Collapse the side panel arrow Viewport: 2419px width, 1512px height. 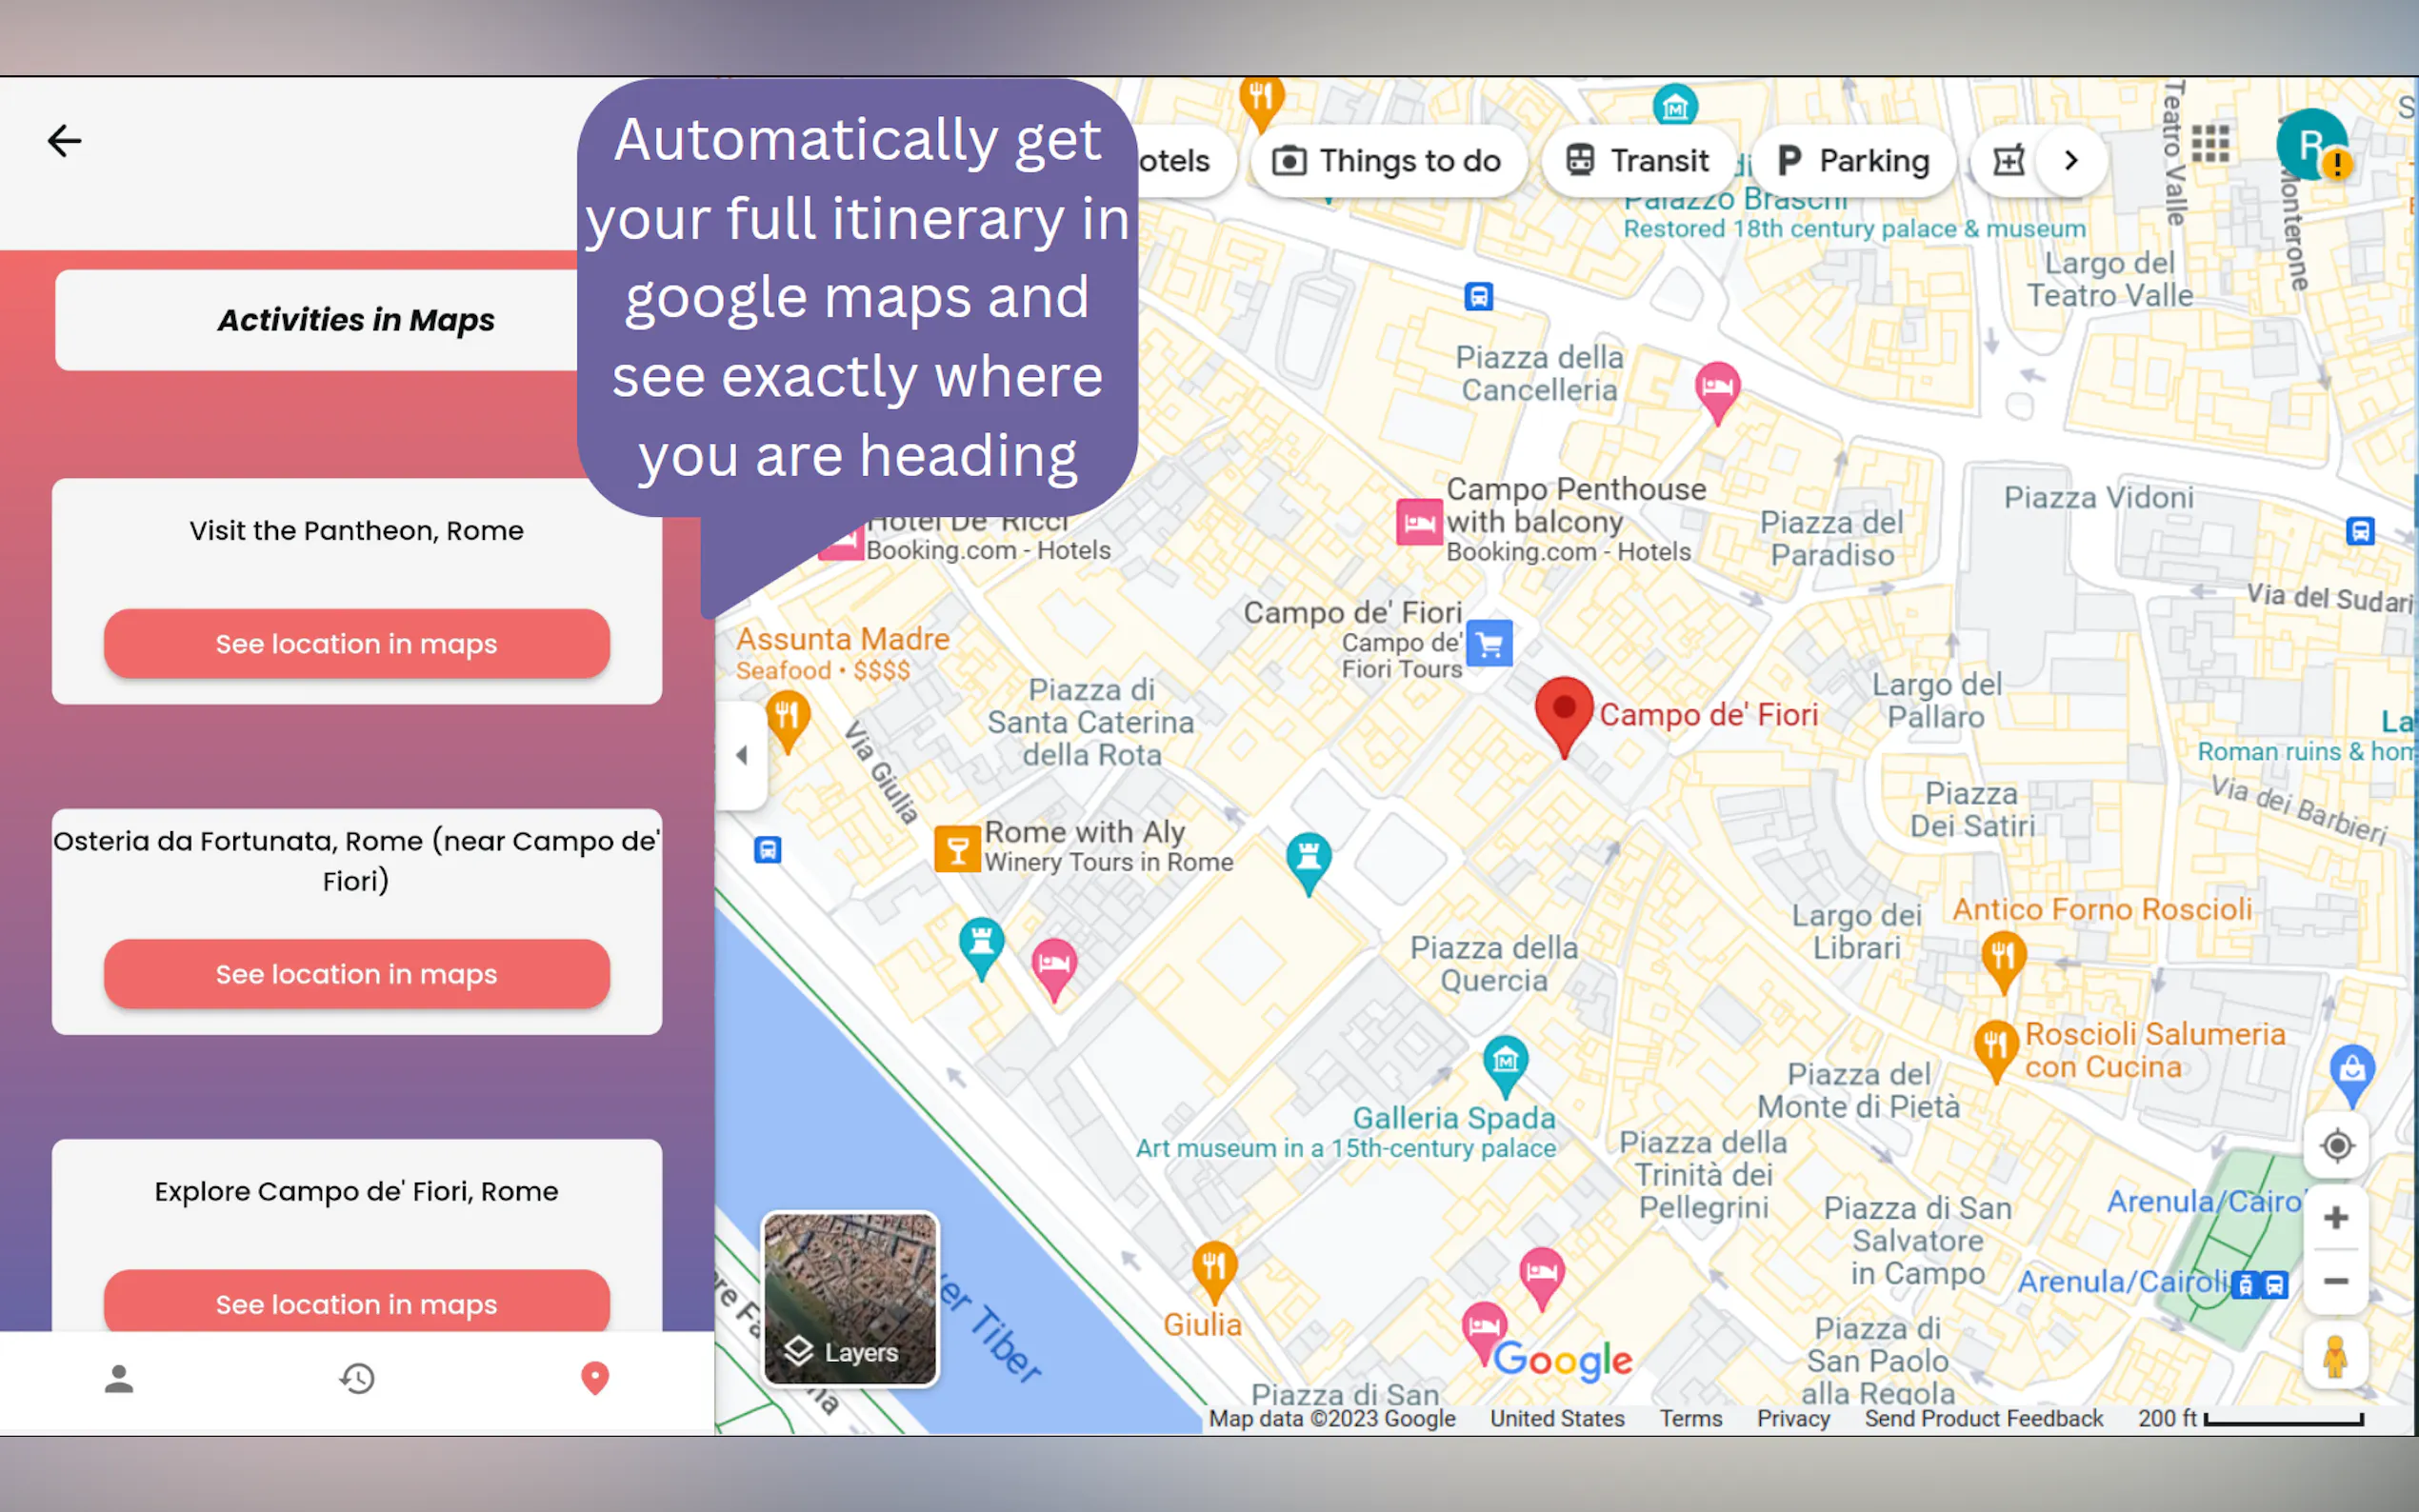742,756
